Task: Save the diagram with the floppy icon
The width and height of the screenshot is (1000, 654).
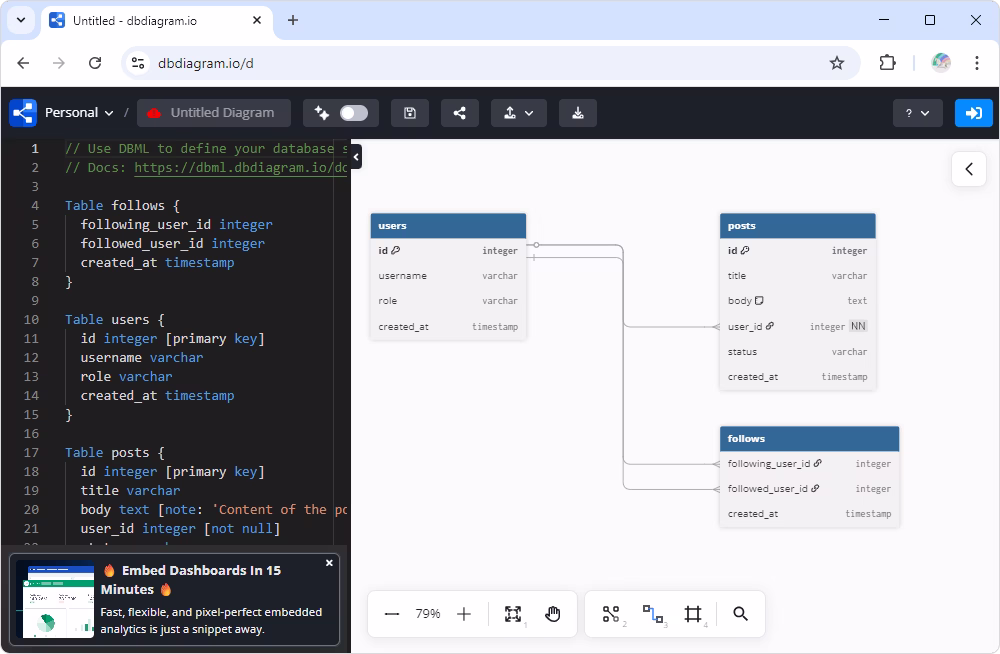Action: pos(410,113)
